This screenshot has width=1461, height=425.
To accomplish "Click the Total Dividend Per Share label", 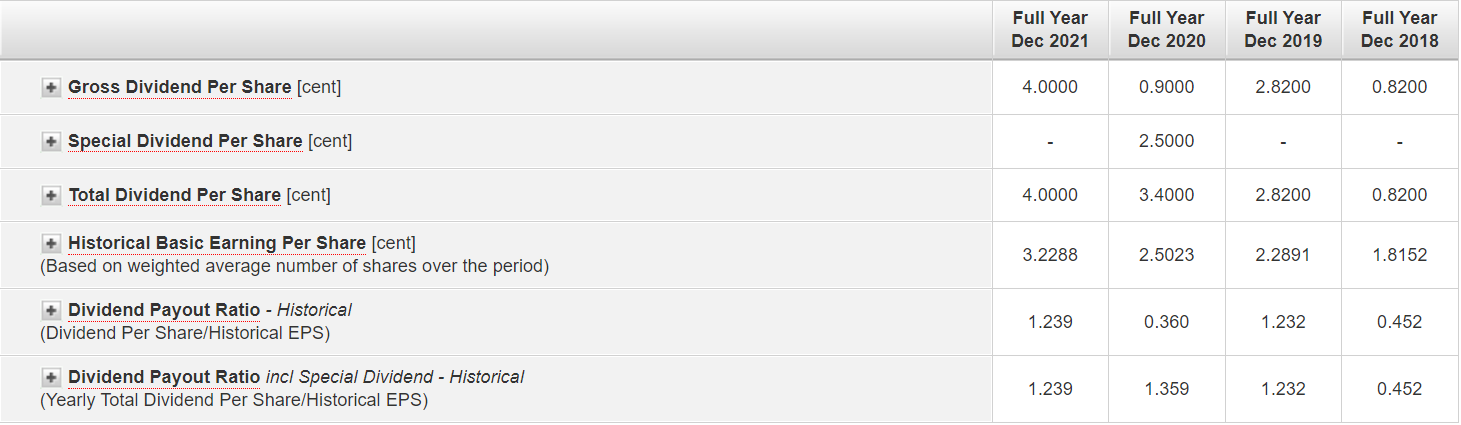I will tap(174, 195).
